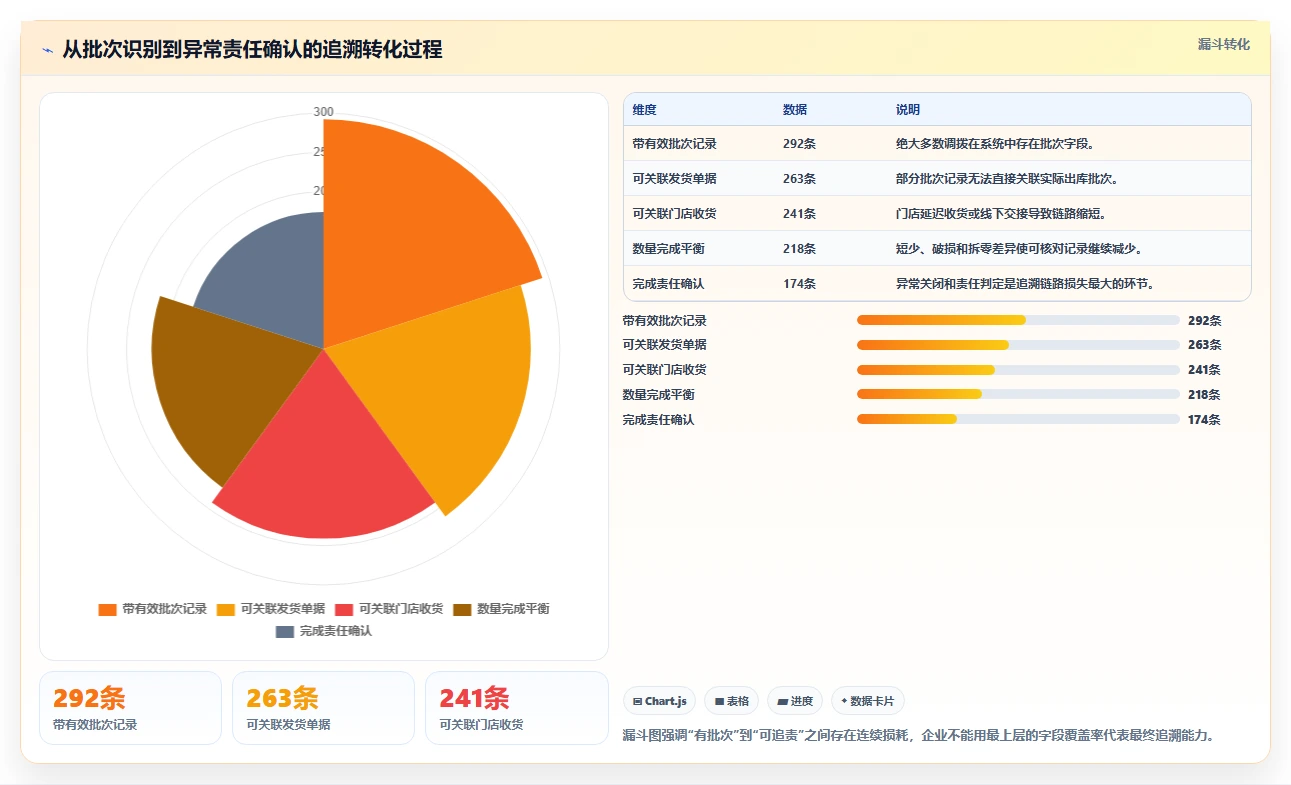Click the 漏斗转化 label in header

pos(1224,44)
